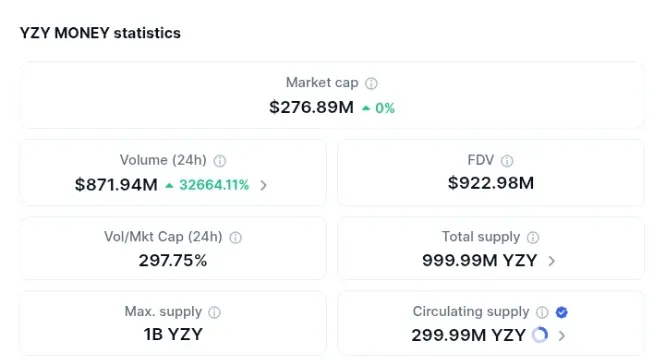Click the Market cap info icon

click(371, 84)
